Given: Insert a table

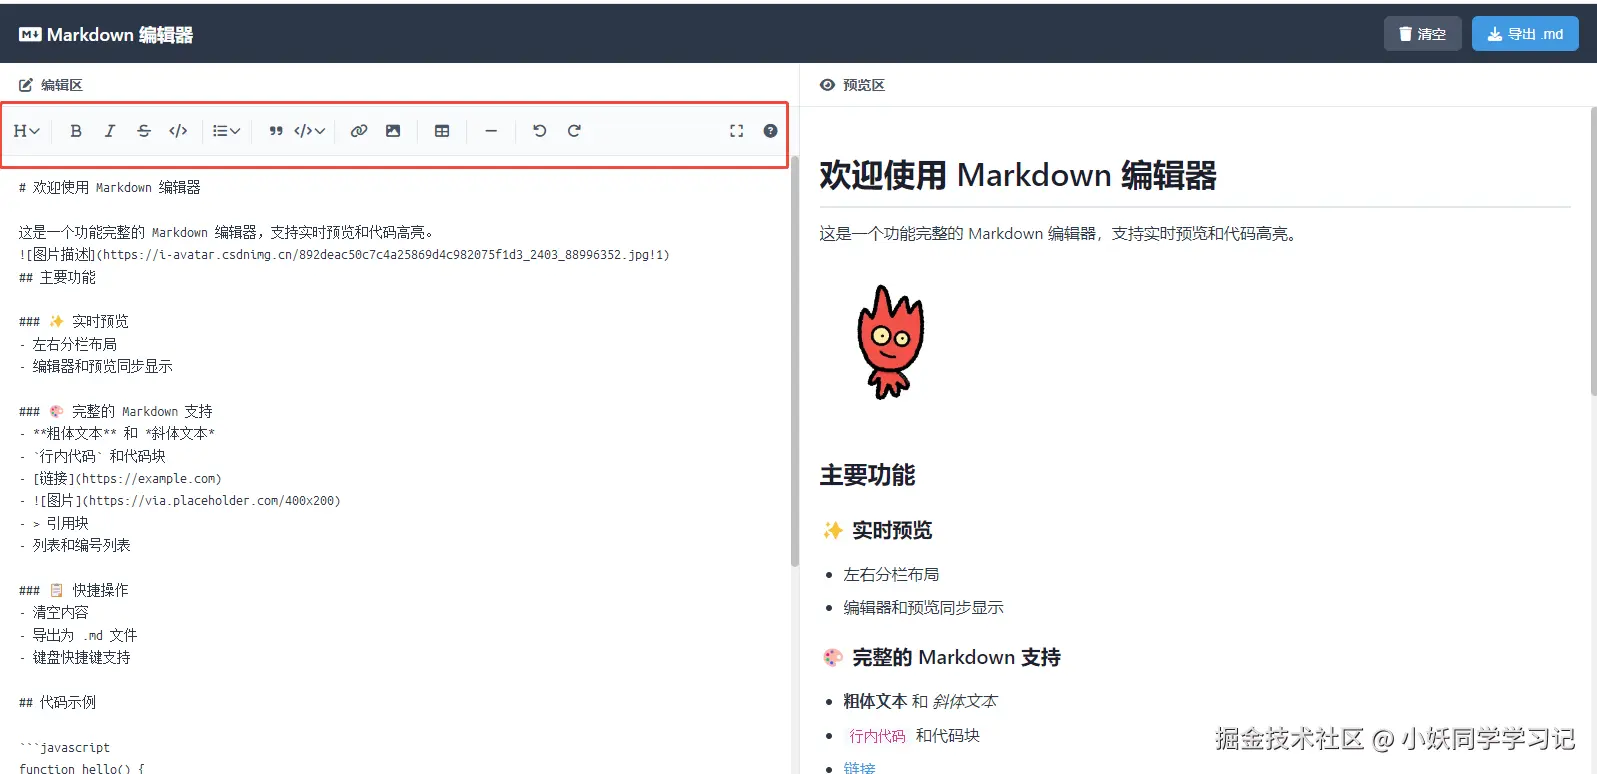Looking at the screenshot, I should 442,131.
